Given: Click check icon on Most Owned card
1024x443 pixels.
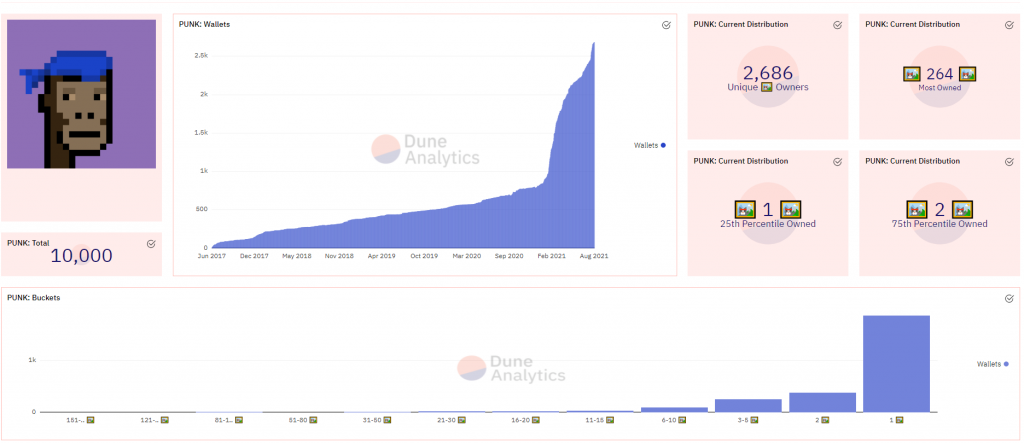Looking at the screenshot, I should 1008,24.
